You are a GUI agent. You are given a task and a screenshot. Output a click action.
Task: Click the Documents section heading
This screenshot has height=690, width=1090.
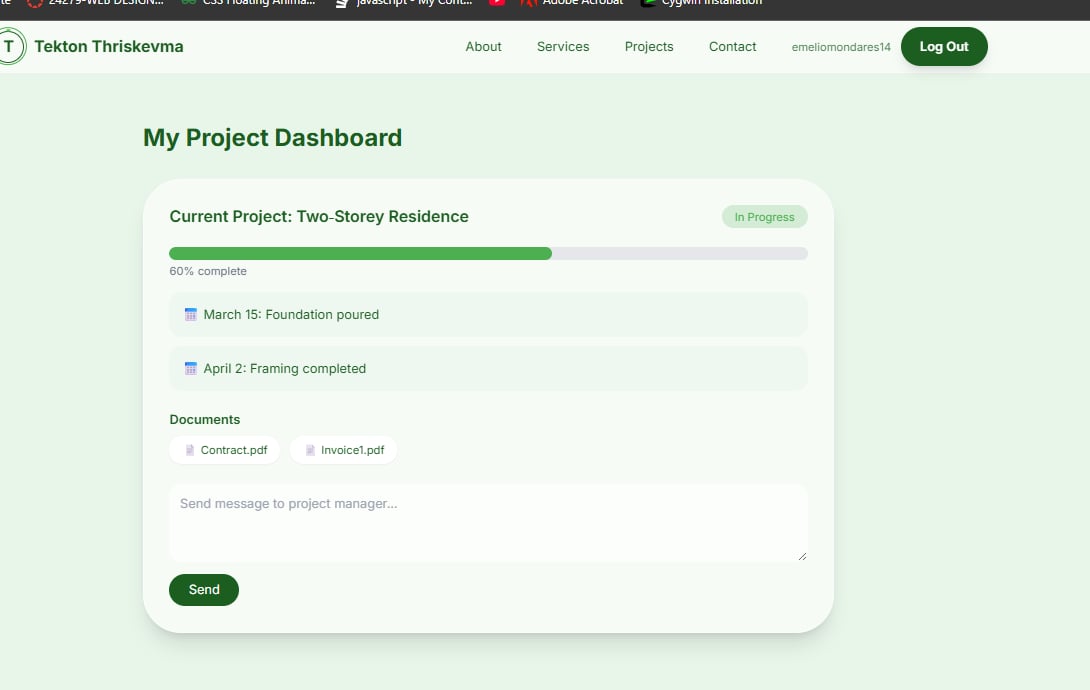pos(204,420)
